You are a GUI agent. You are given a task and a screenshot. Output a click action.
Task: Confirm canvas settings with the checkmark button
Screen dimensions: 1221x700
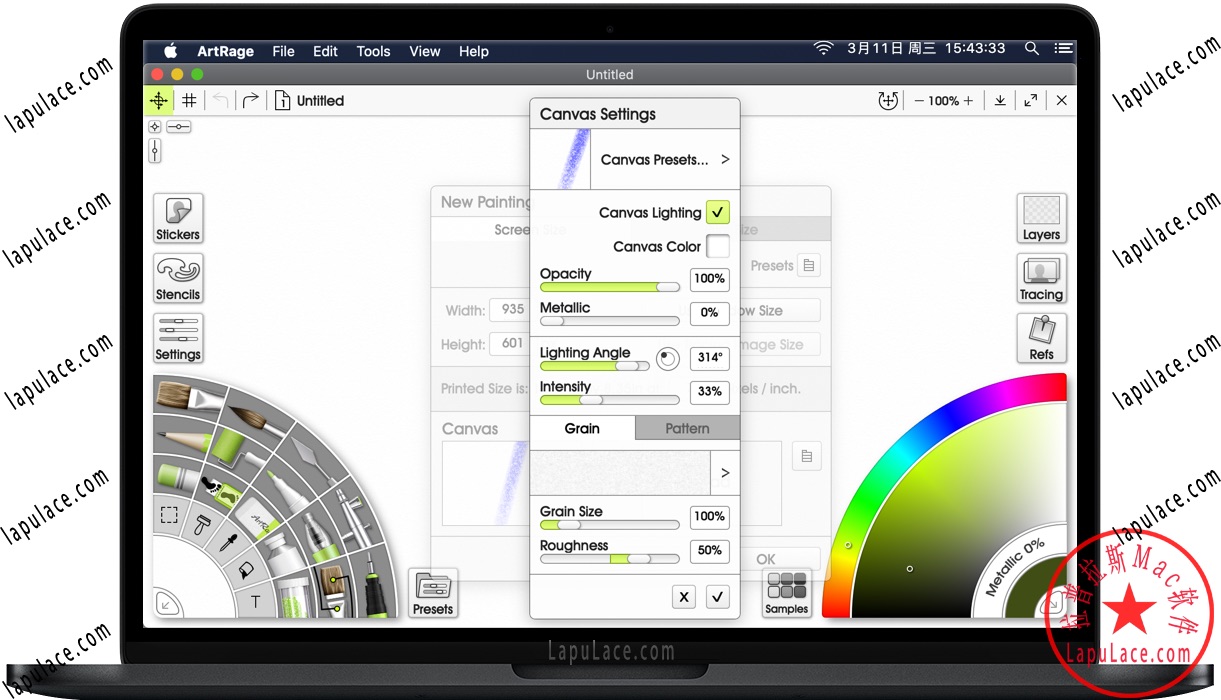(x=717, y=596)
